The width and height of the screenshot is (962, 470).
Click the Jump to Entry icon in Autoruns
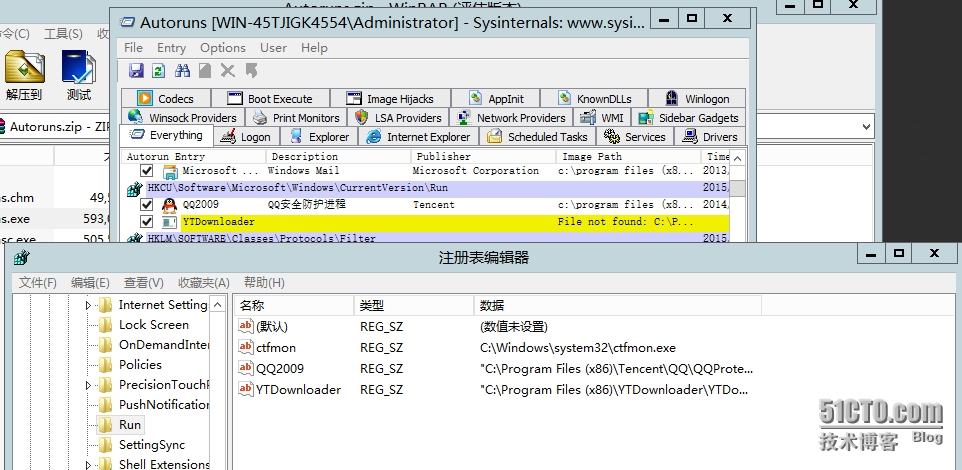coord(251,71)
